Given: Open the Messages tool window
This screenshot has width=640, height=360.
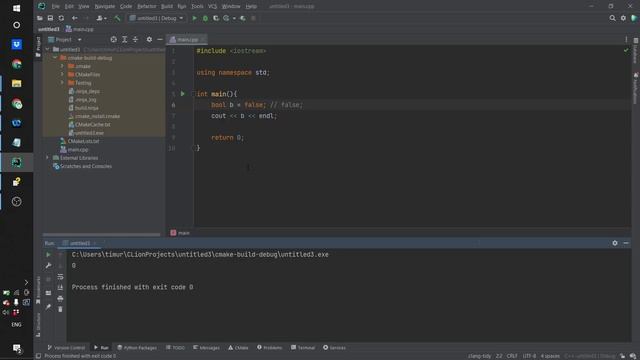Looking at the screenshot, I should 207,348.
